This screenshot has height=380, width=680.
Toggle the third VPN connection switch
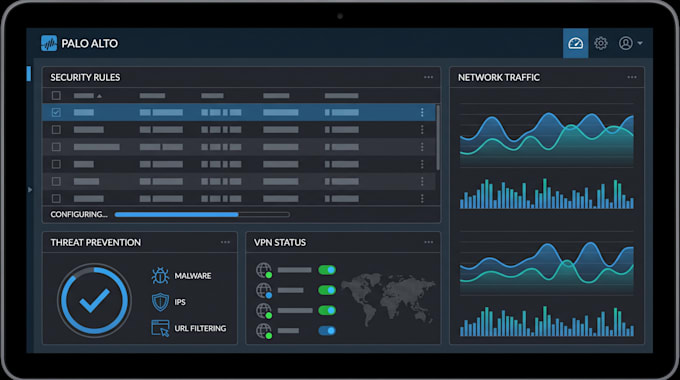point(327,311)
